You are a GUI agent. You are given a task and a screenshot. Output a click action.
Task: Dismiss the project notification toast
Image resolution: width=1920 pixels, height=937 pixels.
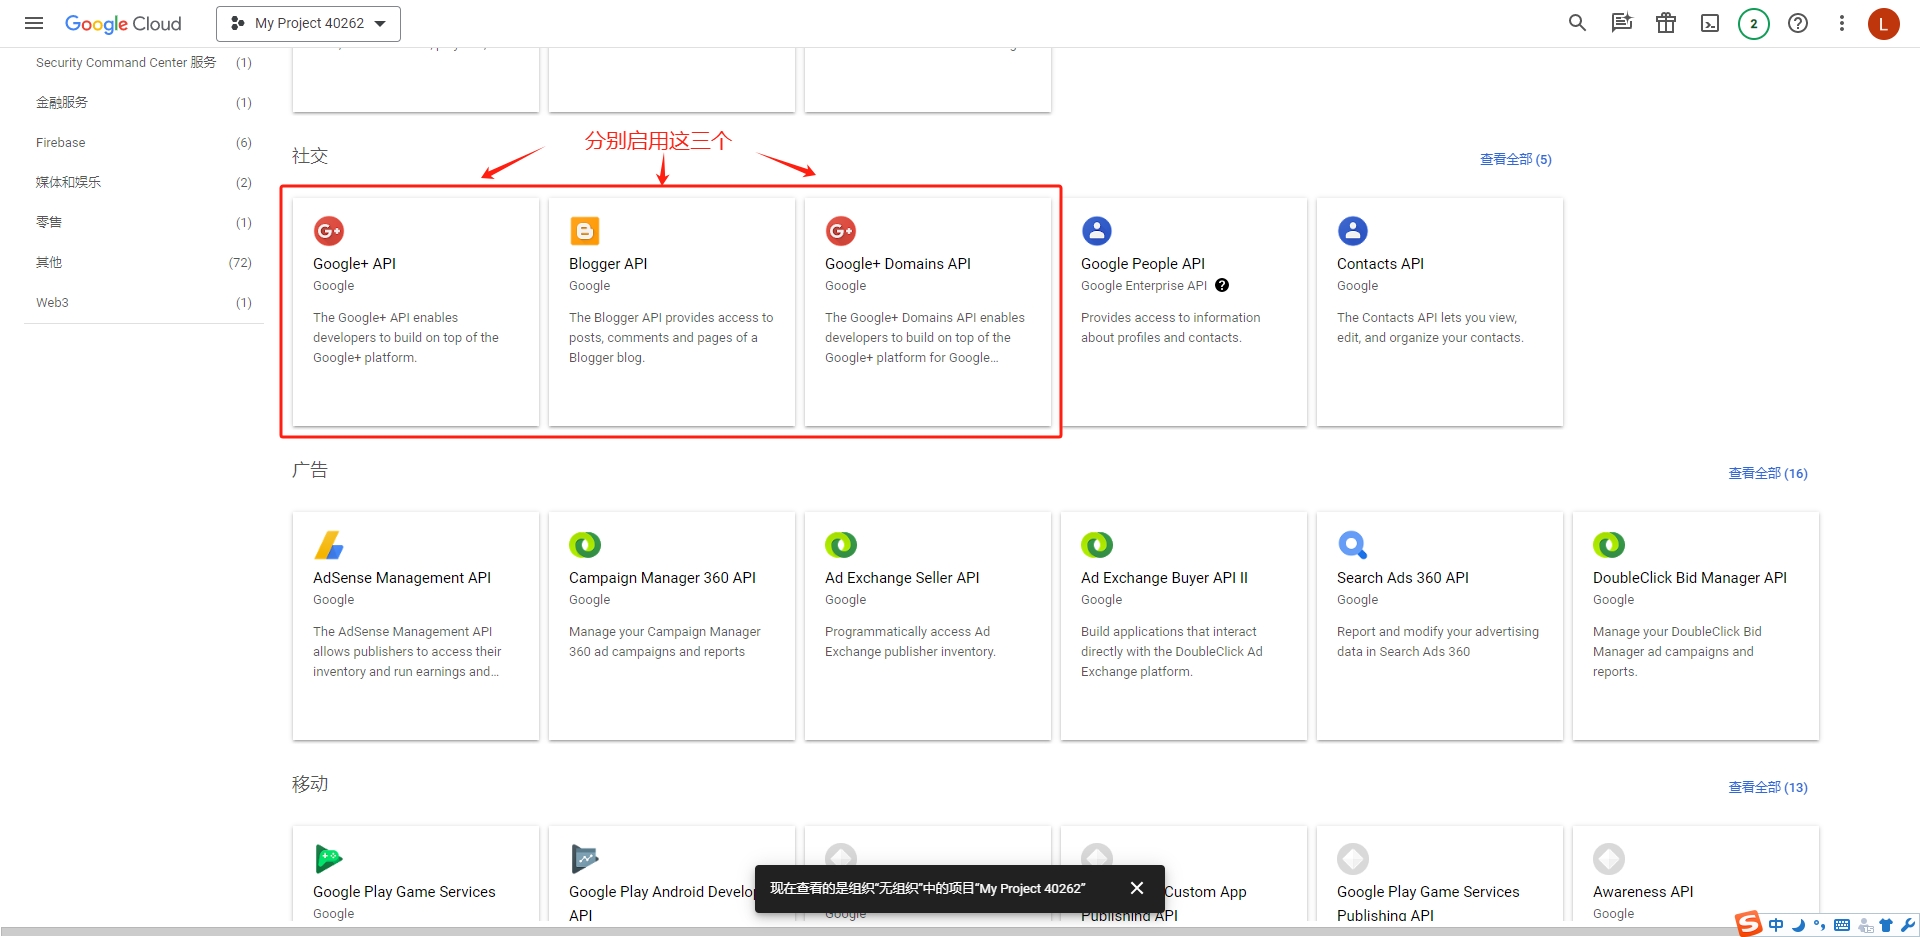click(x=1137, y=888)
